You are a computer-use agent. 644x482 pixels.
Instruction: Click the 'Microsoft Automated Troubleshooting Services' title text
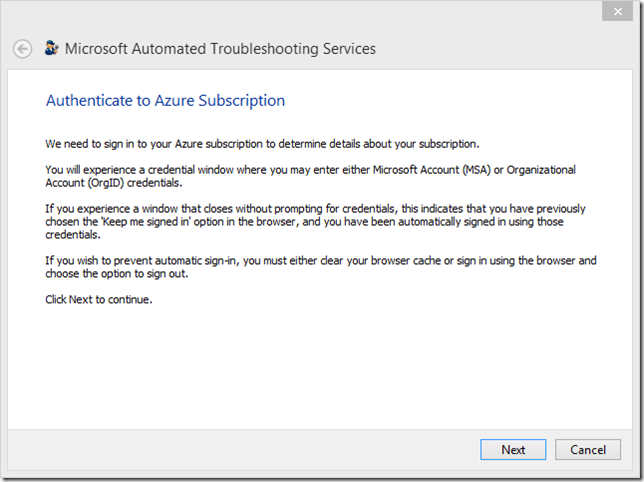point(220,49)
